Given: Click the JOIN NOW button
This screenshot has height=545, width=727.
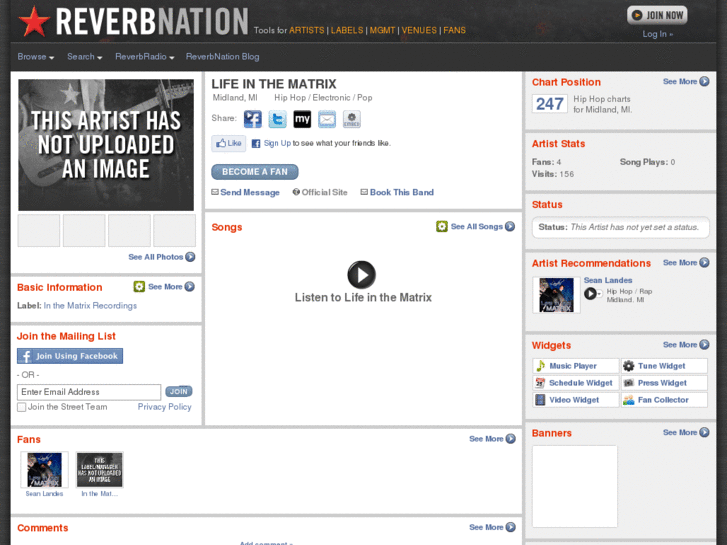Looking at the screenshot, I should [x=657, y=15].
